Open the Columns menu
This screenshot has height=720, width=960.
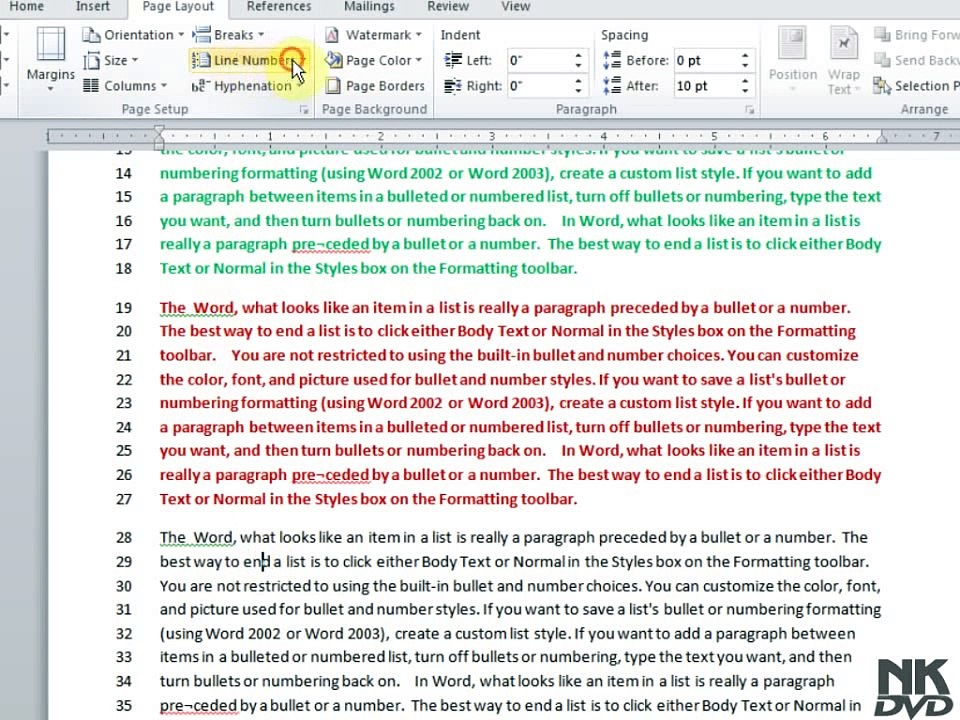pos(125,86)
